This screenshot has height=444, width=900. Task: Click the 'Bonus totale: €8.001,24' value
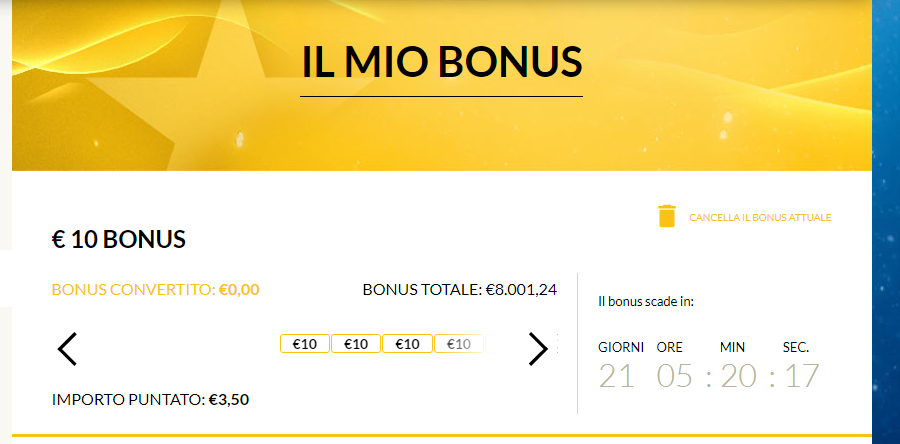[x=460, y=290]
